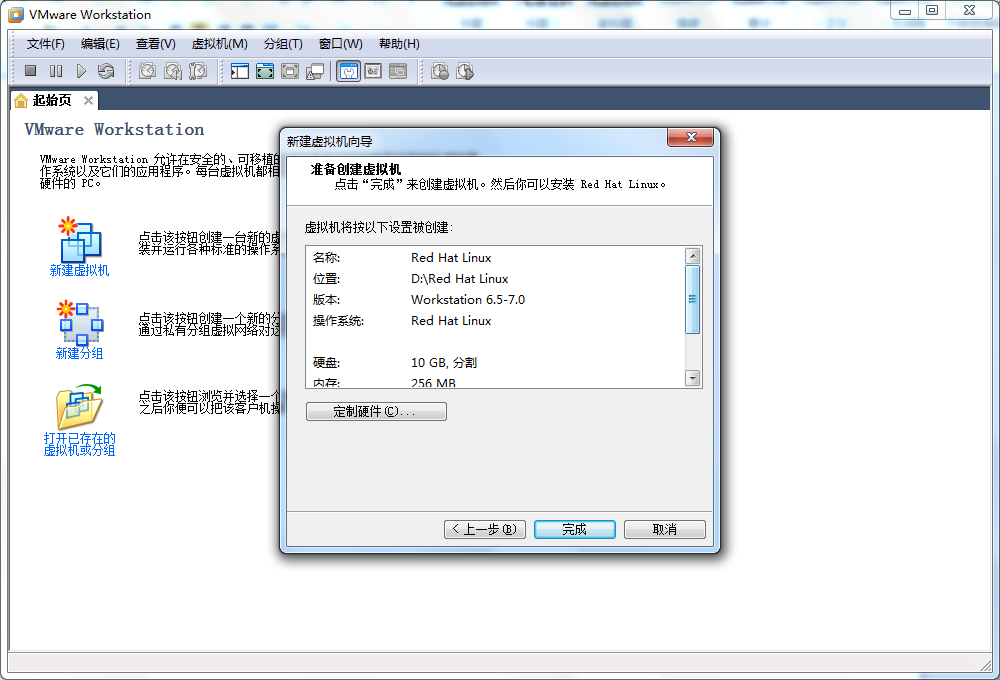Open the snapshot manager toolbar icon
Viewport: 1000px width, 680px height.
click(x=198, y=71)
